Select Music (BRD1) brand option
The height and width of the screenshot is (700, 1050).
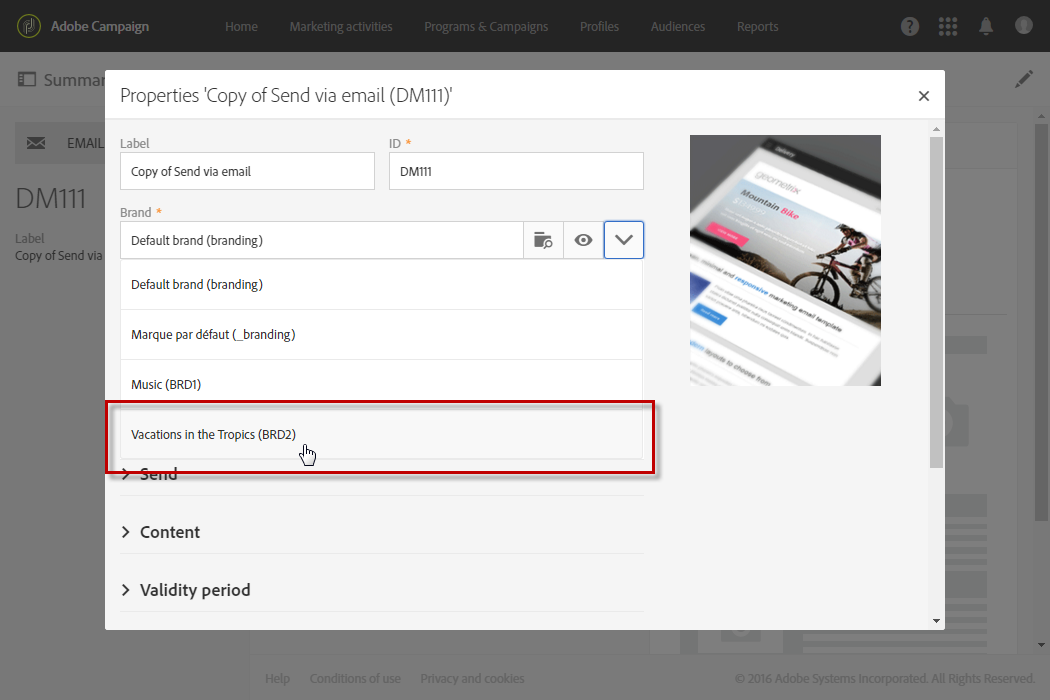coord(381,384)
